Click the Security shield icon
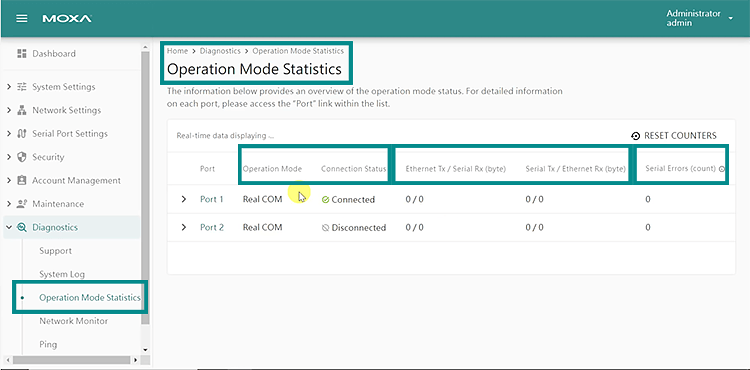 (x=22, y=157)
